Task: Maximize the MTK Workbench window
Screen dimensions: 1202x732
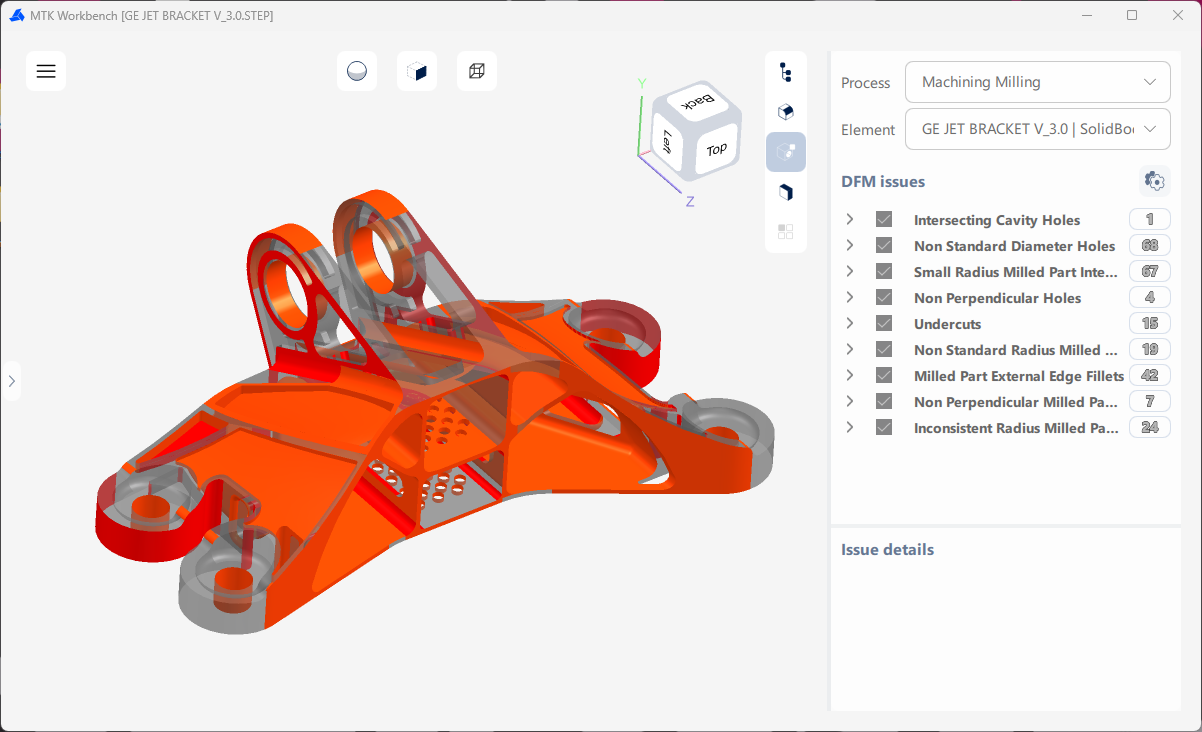Action: click(x=1132, y=15)
